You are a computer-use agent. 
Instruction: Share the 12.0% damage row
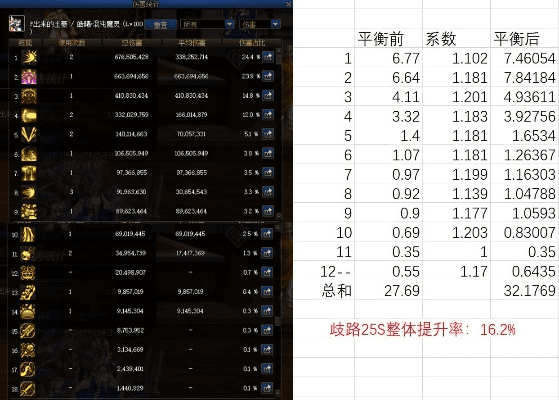point(268,114)
